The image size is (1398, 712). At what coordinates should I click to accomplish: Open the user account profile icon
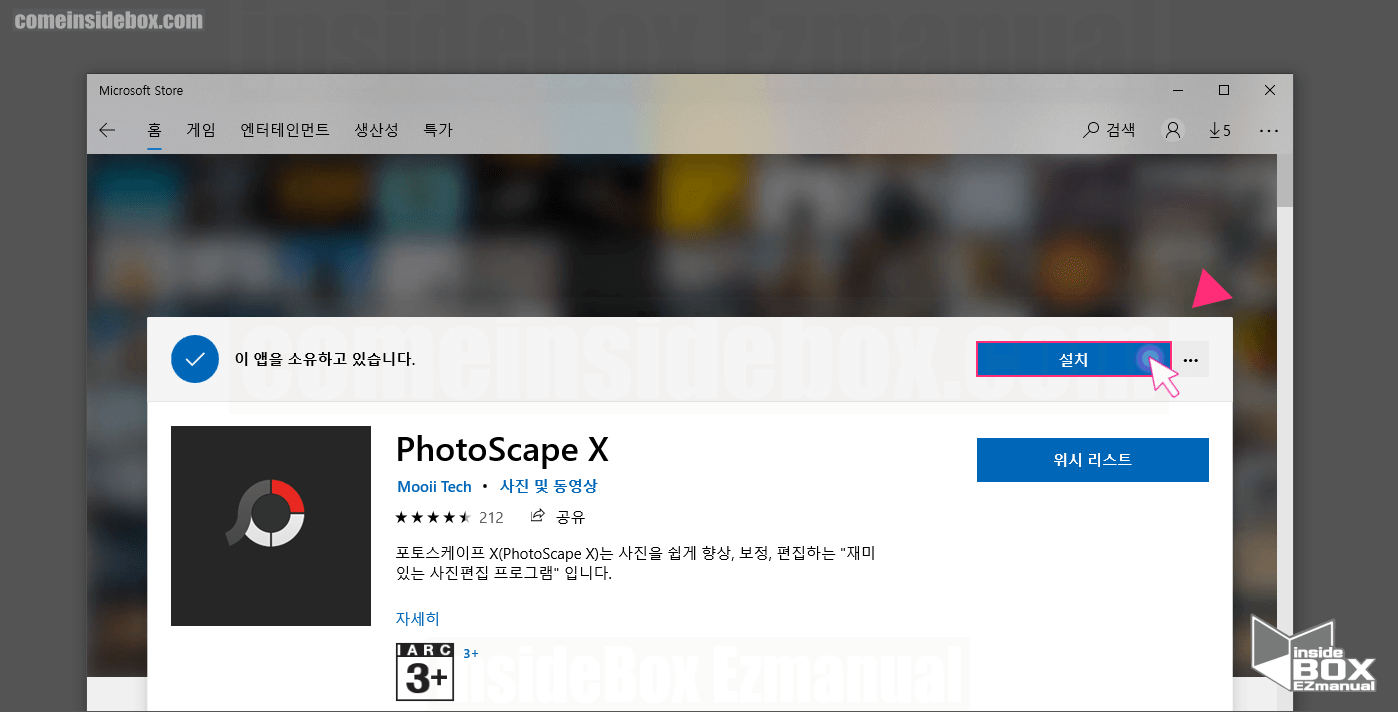click(x=1173, y=130)
